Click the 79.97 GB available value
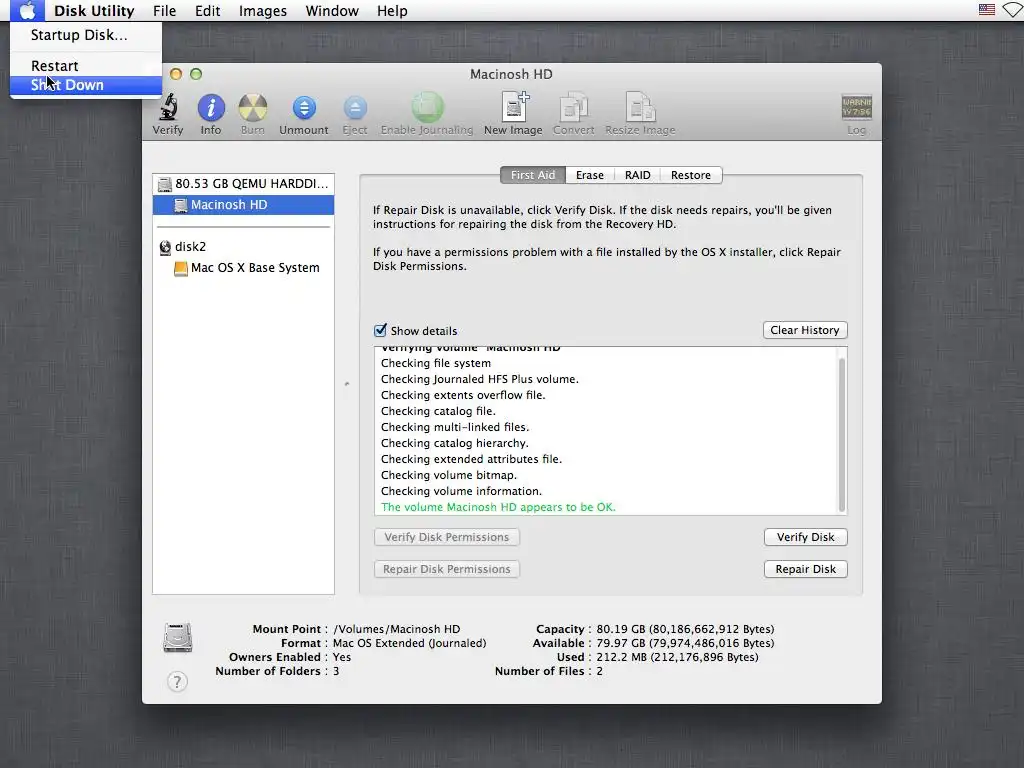 685,643
